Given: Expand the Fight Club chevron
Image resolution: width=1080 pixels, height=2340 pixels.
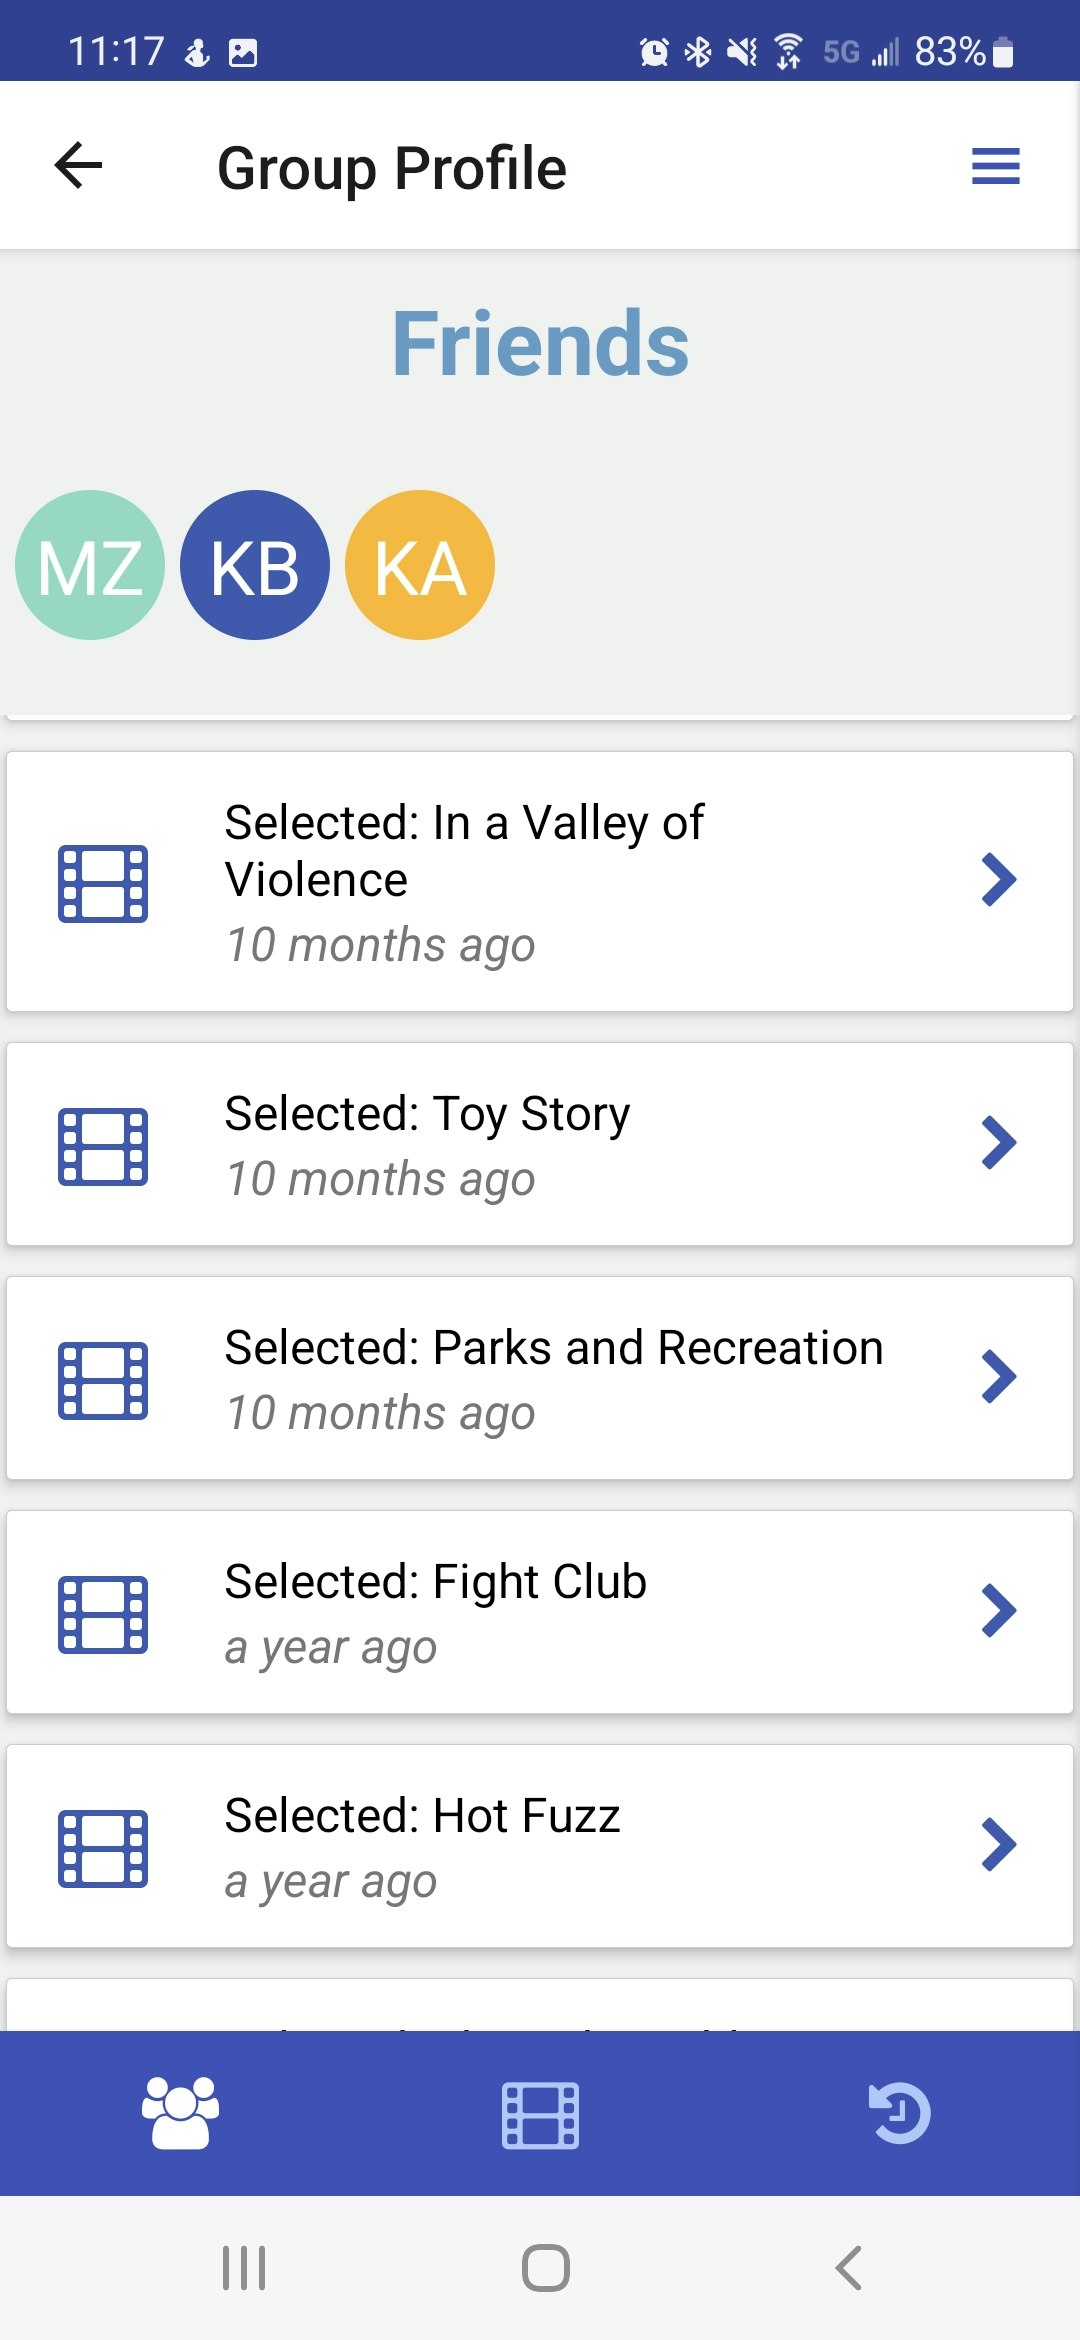Looking at the screenshot, I should [998, 1611].
